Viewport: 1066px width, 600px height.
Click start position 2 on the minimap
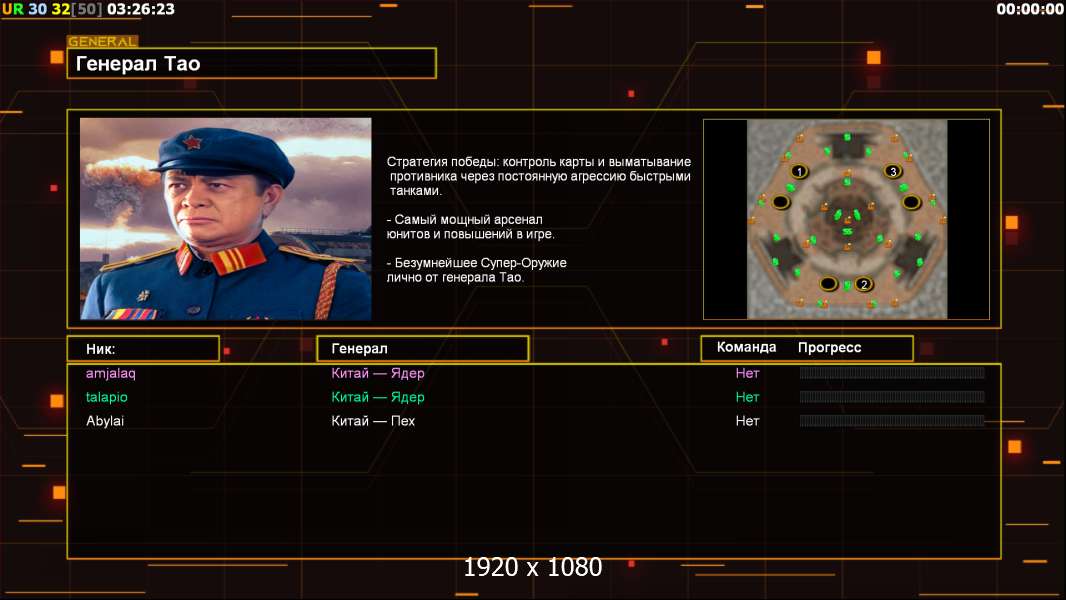tap(863, 284)
